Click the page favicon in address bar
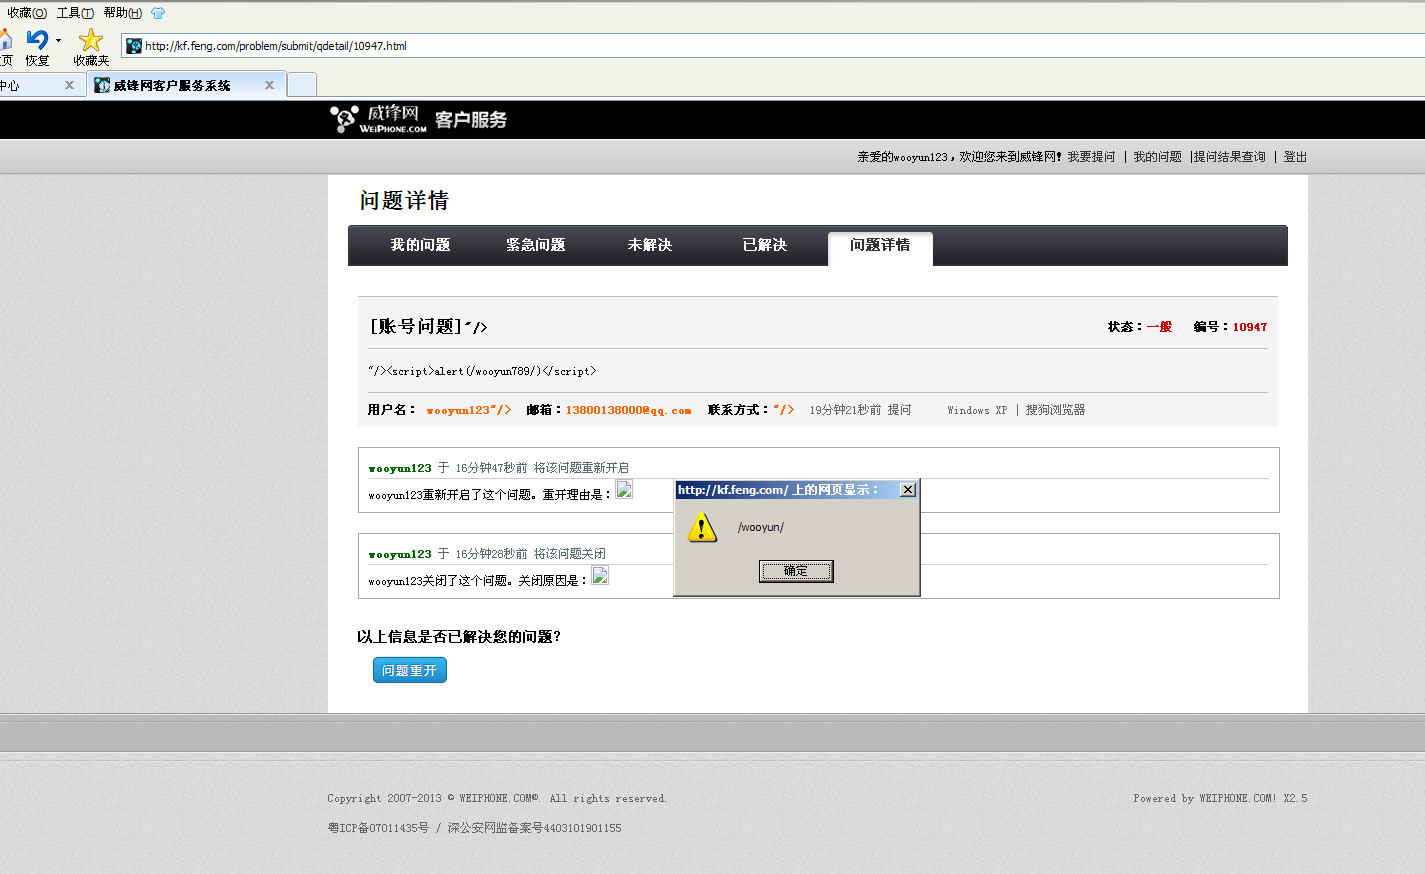This screenshot has height=874, width=1425. [133, 46]
